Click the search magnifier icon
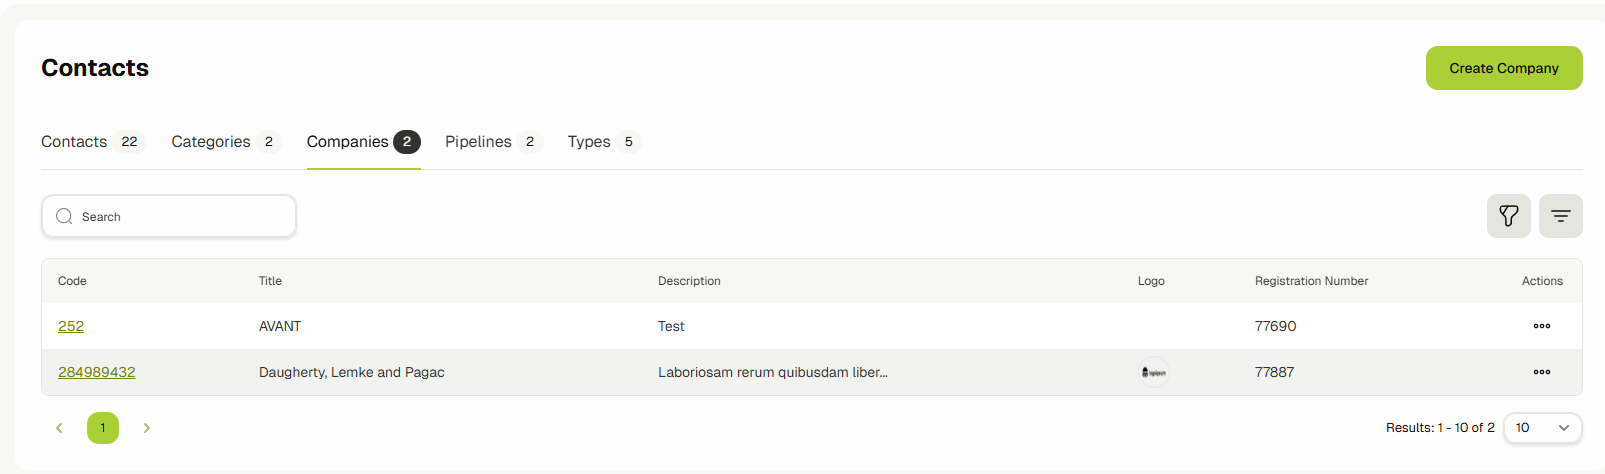 64,216
